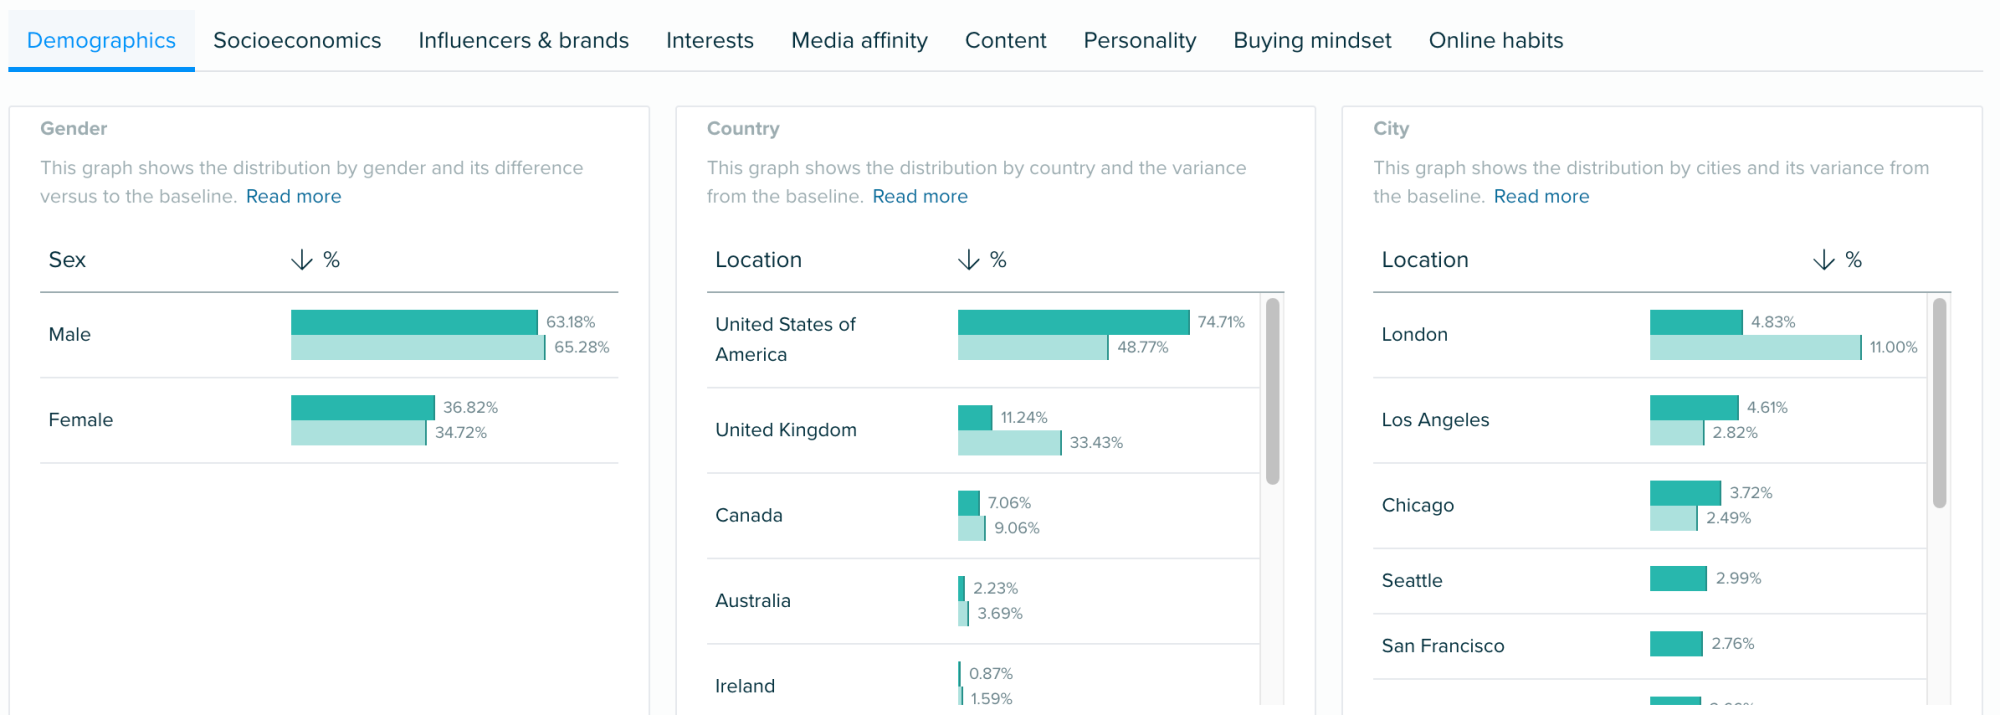
Task: Follow Read more link in Country card
Action: pos(920,197)
